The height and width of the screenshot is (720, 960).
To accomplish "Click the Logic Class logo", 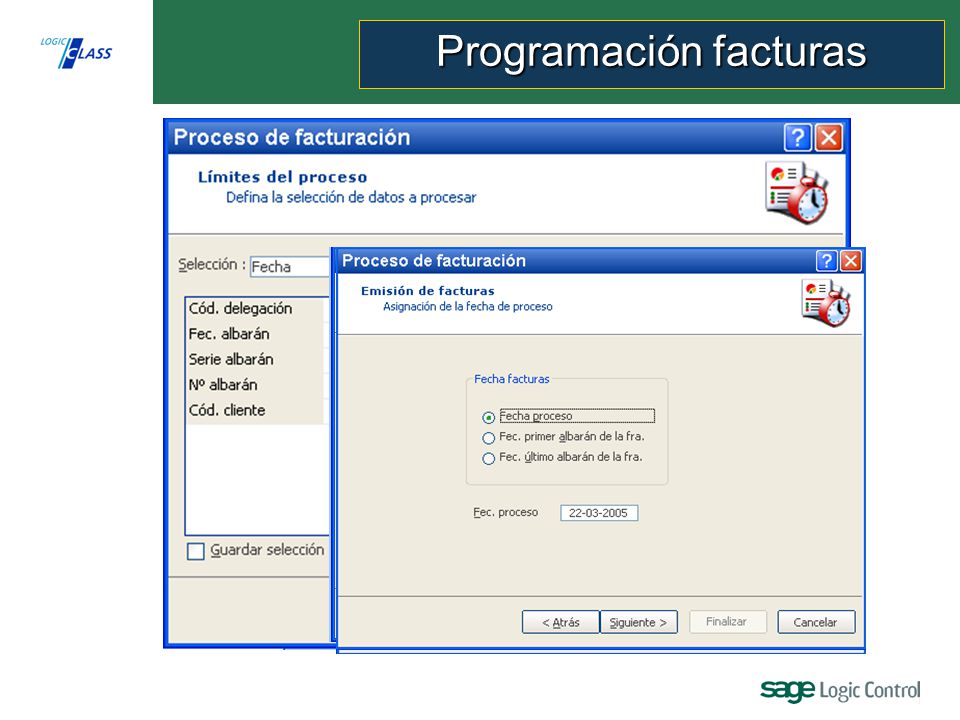I will click(x=76, y=52).
